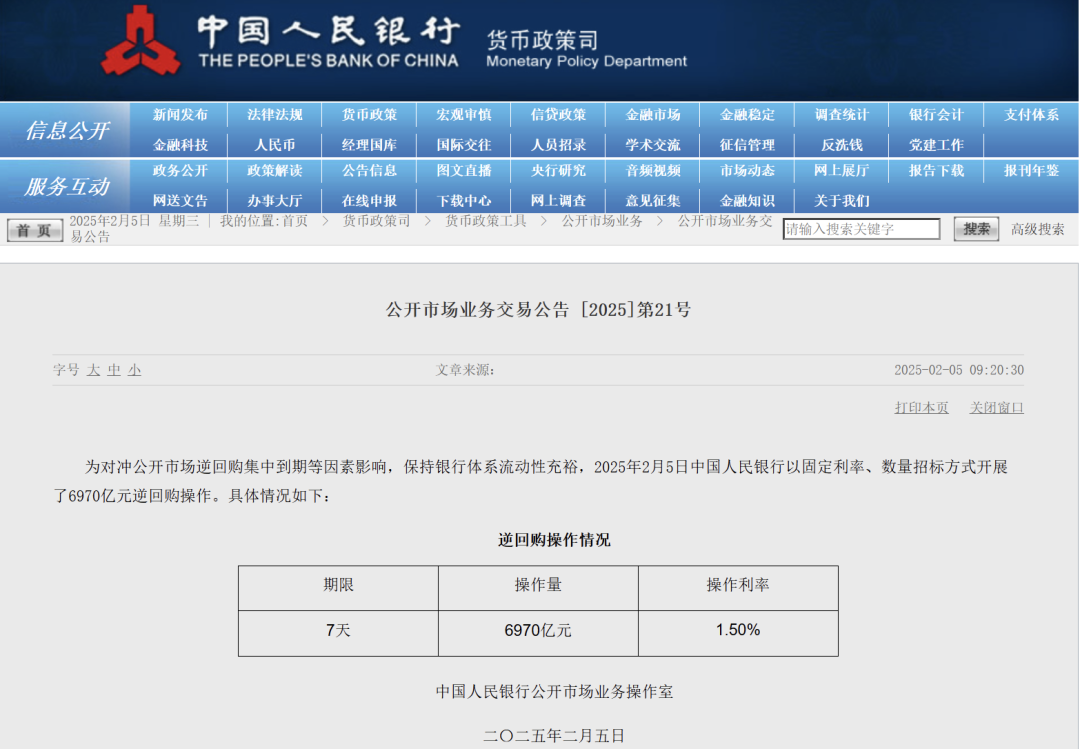Click the 政务公开 link

(180, 171)
